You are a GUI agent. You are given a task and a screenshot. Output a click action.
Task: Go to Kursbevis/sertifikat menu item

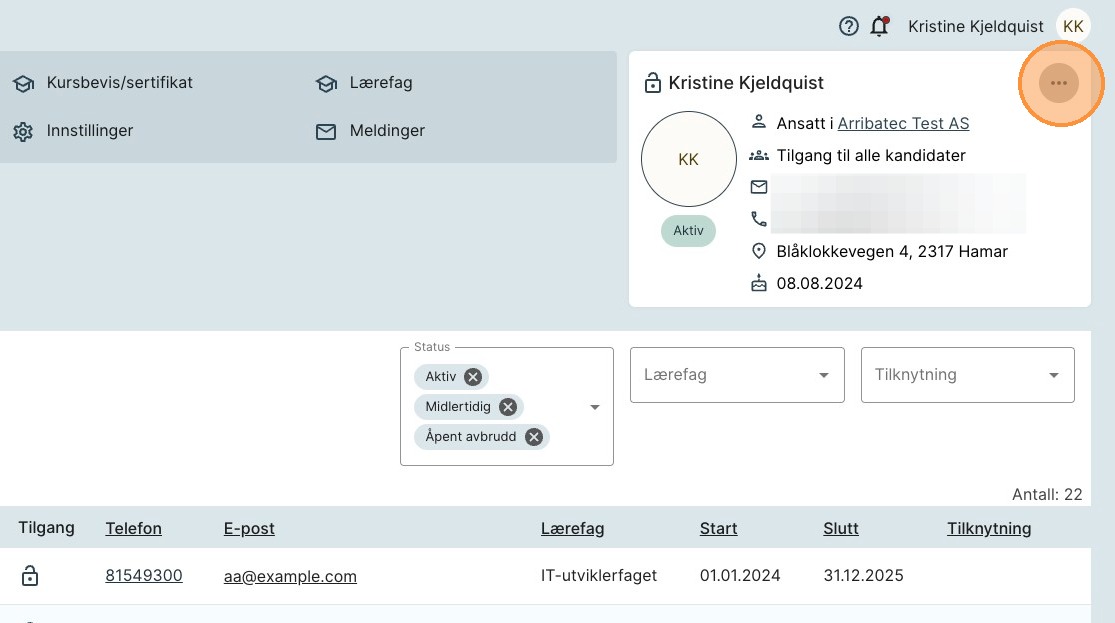[119, 83]
